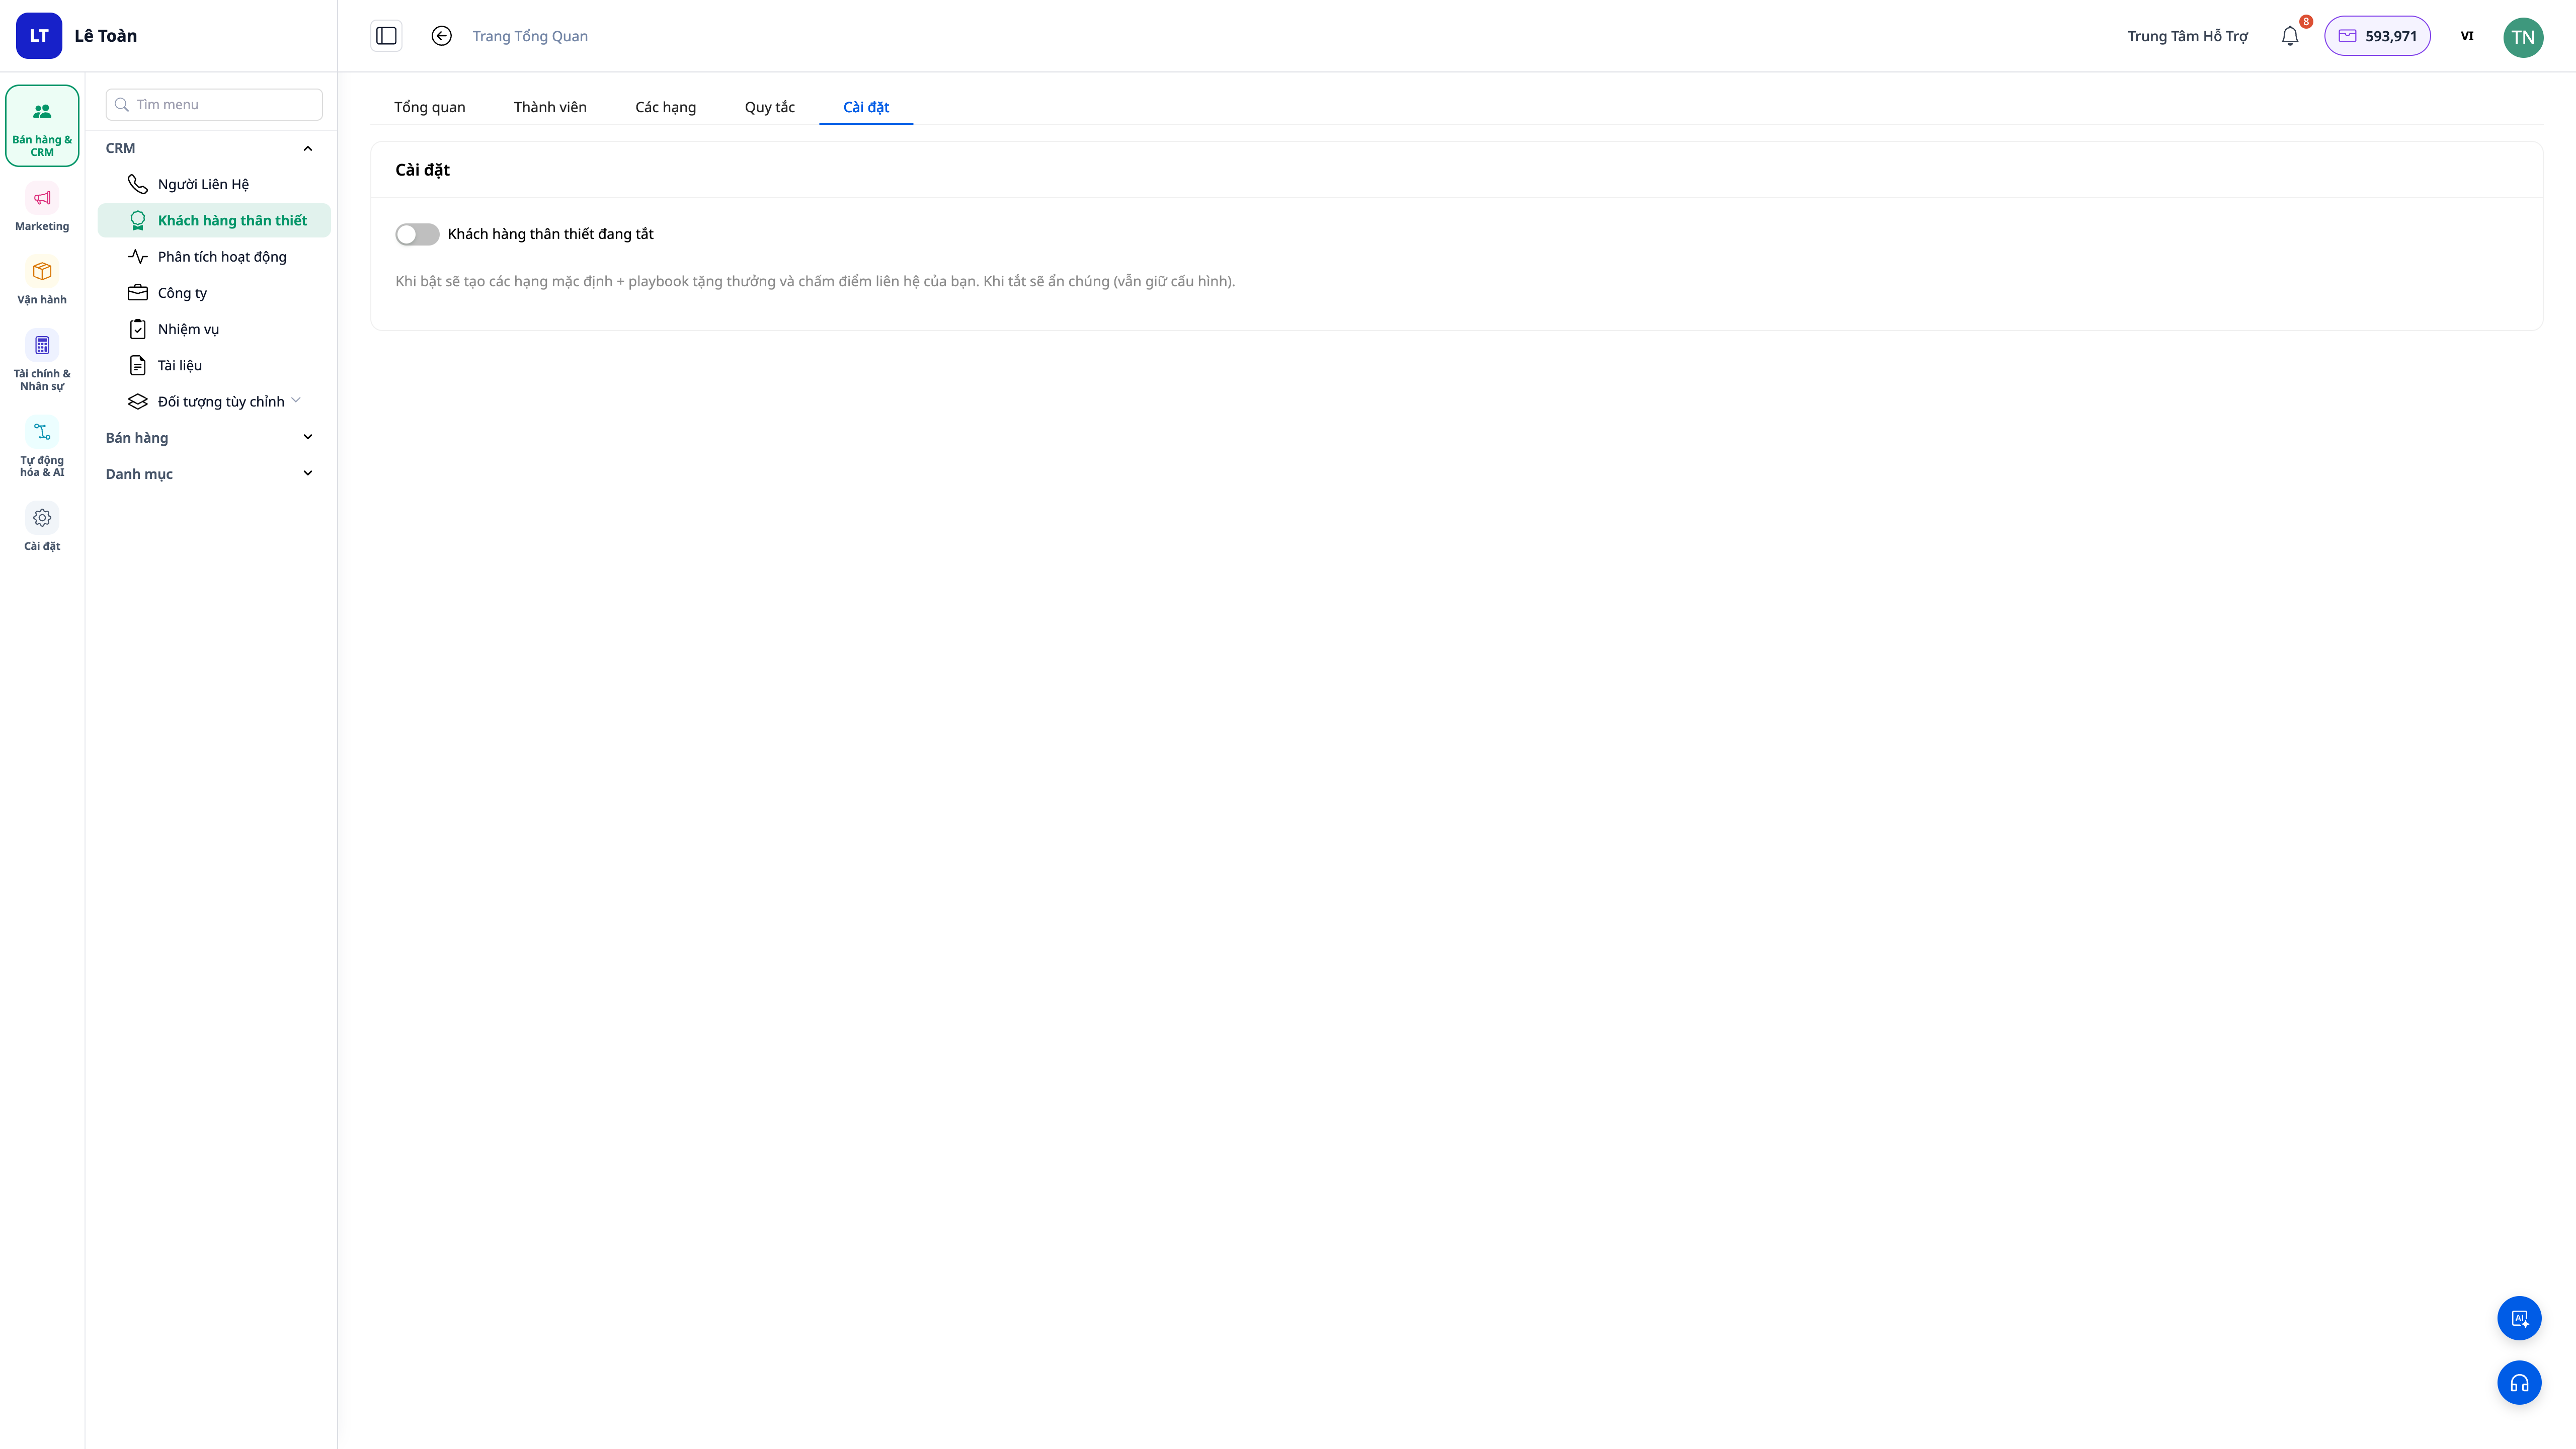
Task: Enable the Khách hàng thân thiết toggle
Action: tap(417, 234)
